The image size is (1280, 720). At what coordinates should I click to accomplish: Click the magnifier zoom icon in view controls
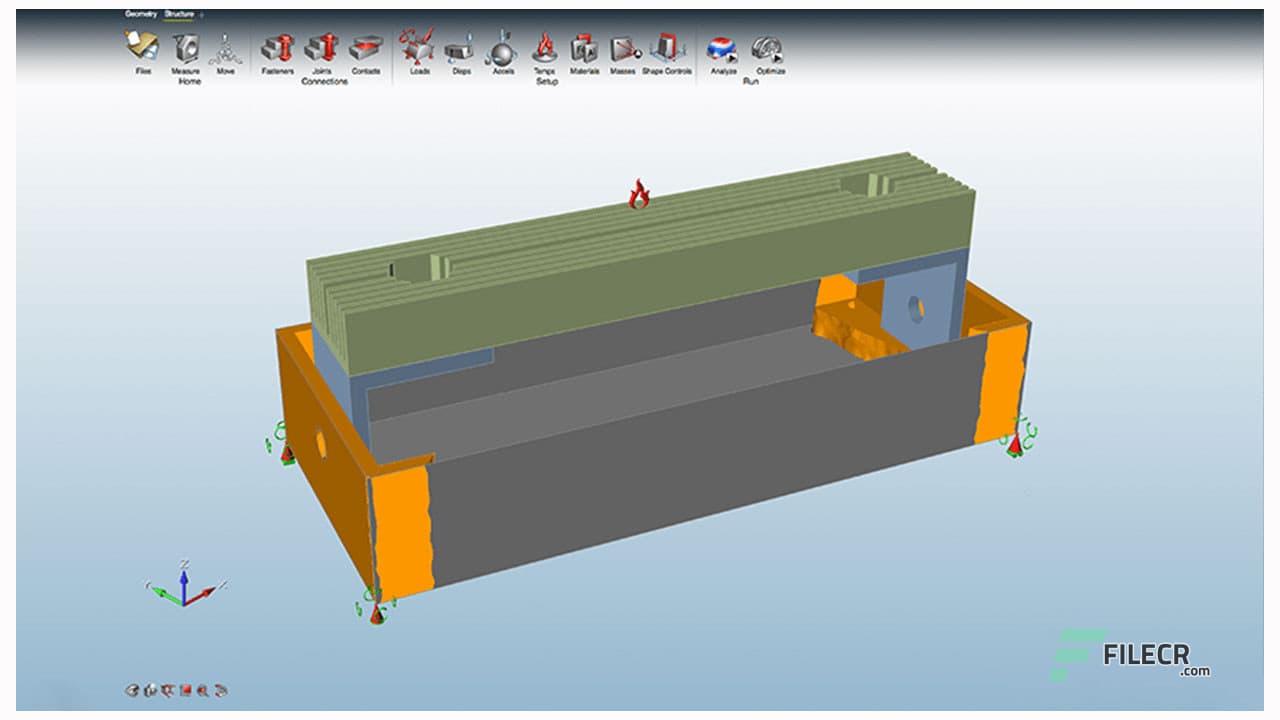pyautogui.click(x=203, y=690)
